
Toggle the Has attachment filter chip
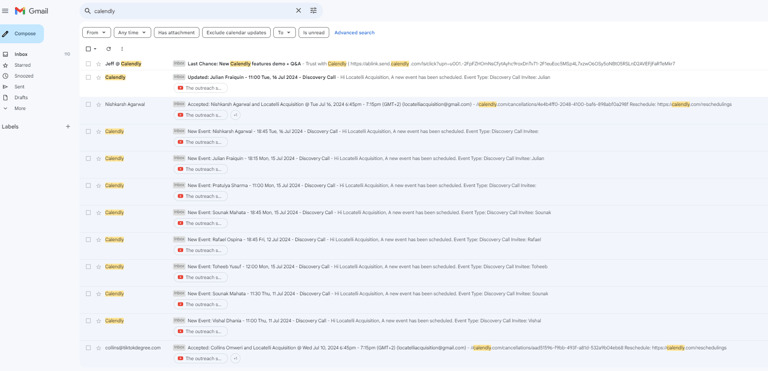pos(176,32)
